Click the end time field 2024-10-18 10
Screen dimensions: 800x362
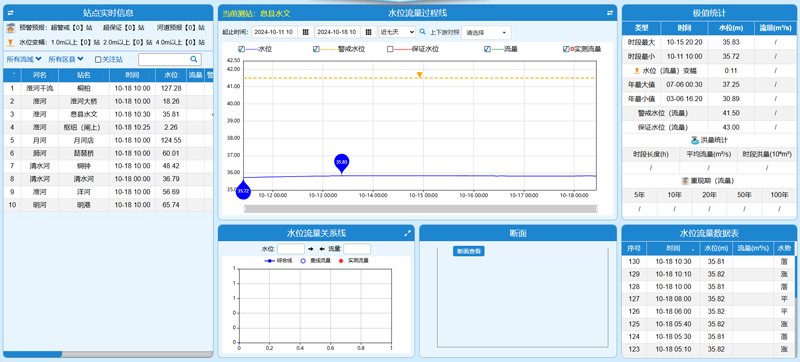[x=338, y=32]
